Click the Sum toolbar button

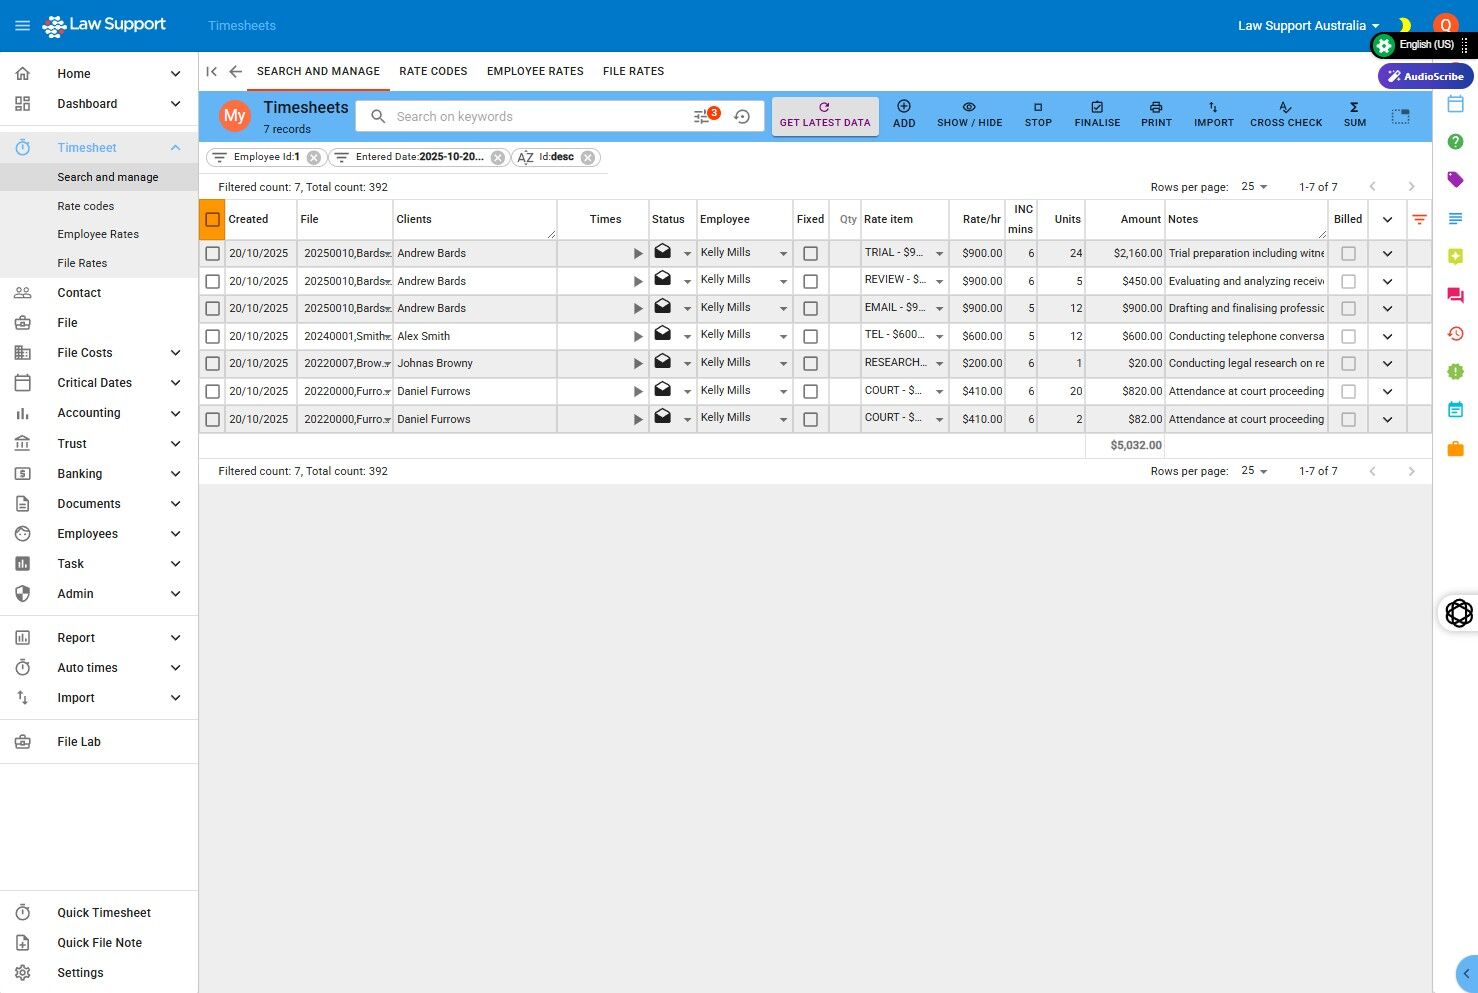click(x=1354, y=114)
